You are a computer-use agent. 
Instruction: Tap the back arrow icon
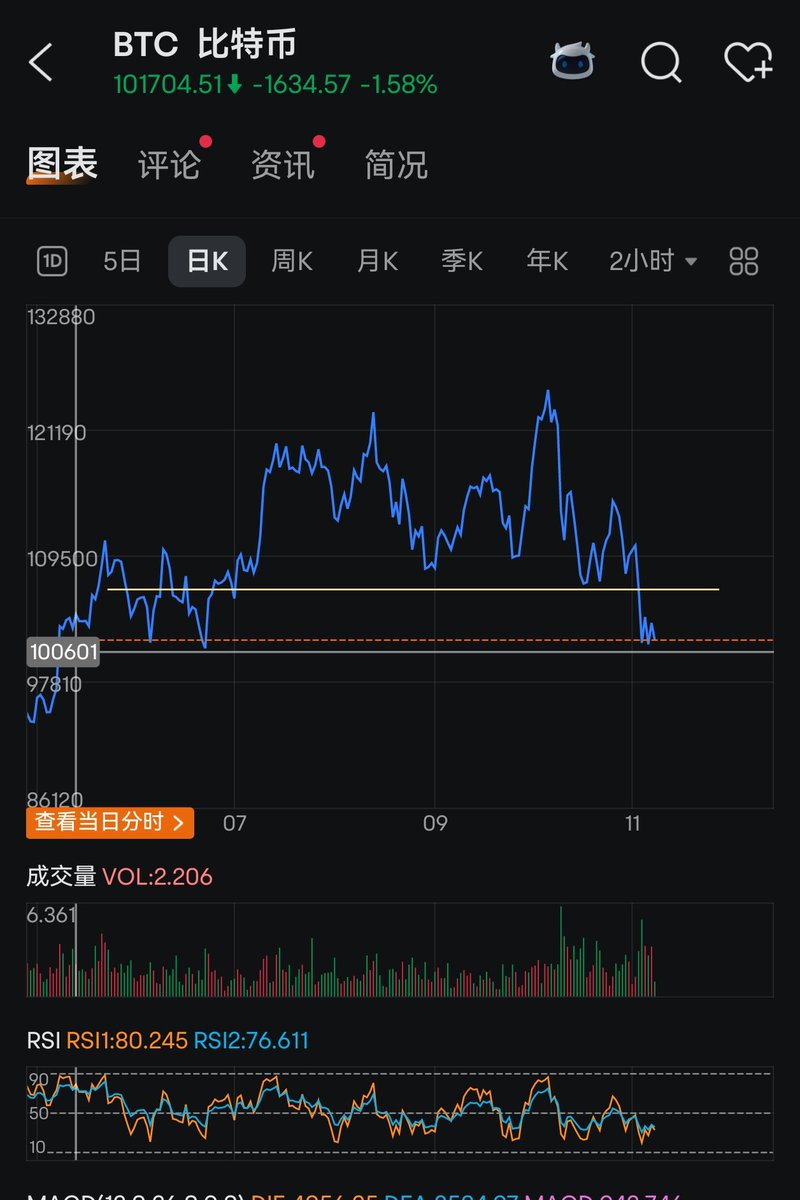[x=41, y=62]
